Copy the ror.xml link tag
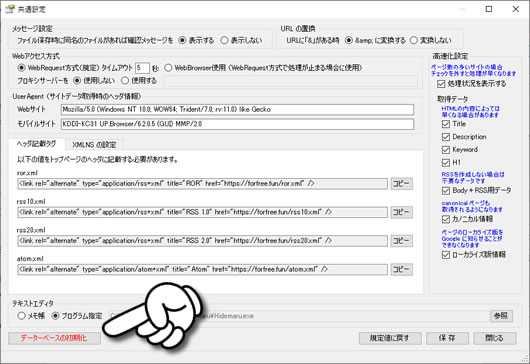Viewport: 530px width, 364px height. [402, 184]
